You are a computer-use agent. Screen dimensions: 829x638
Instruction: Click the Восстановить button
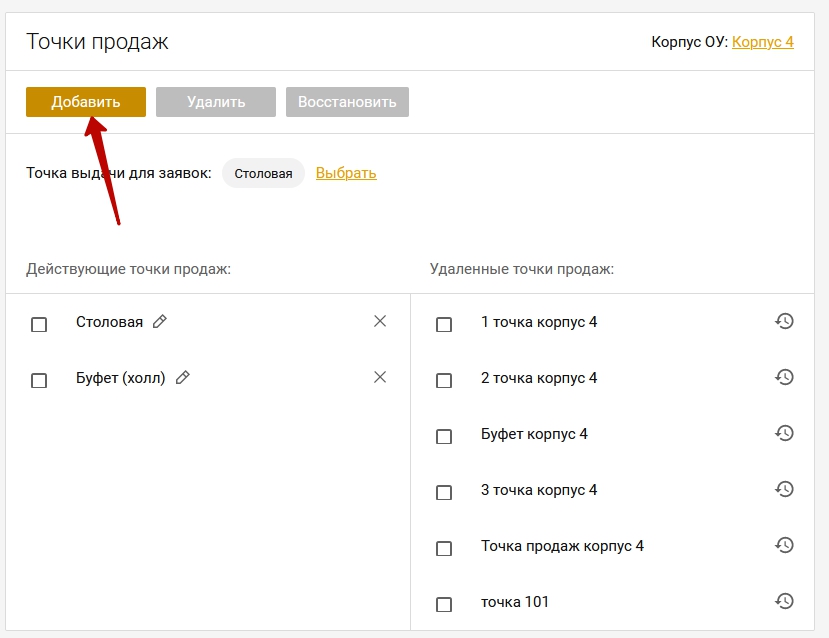347,101
